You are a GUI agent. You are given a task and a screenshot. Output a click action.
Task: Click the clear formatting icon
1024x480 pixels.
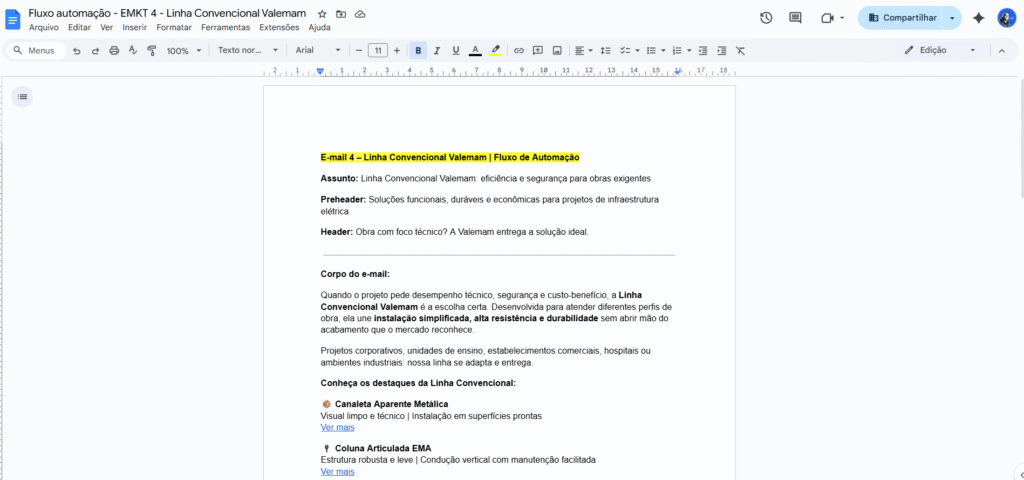(740, 50)
